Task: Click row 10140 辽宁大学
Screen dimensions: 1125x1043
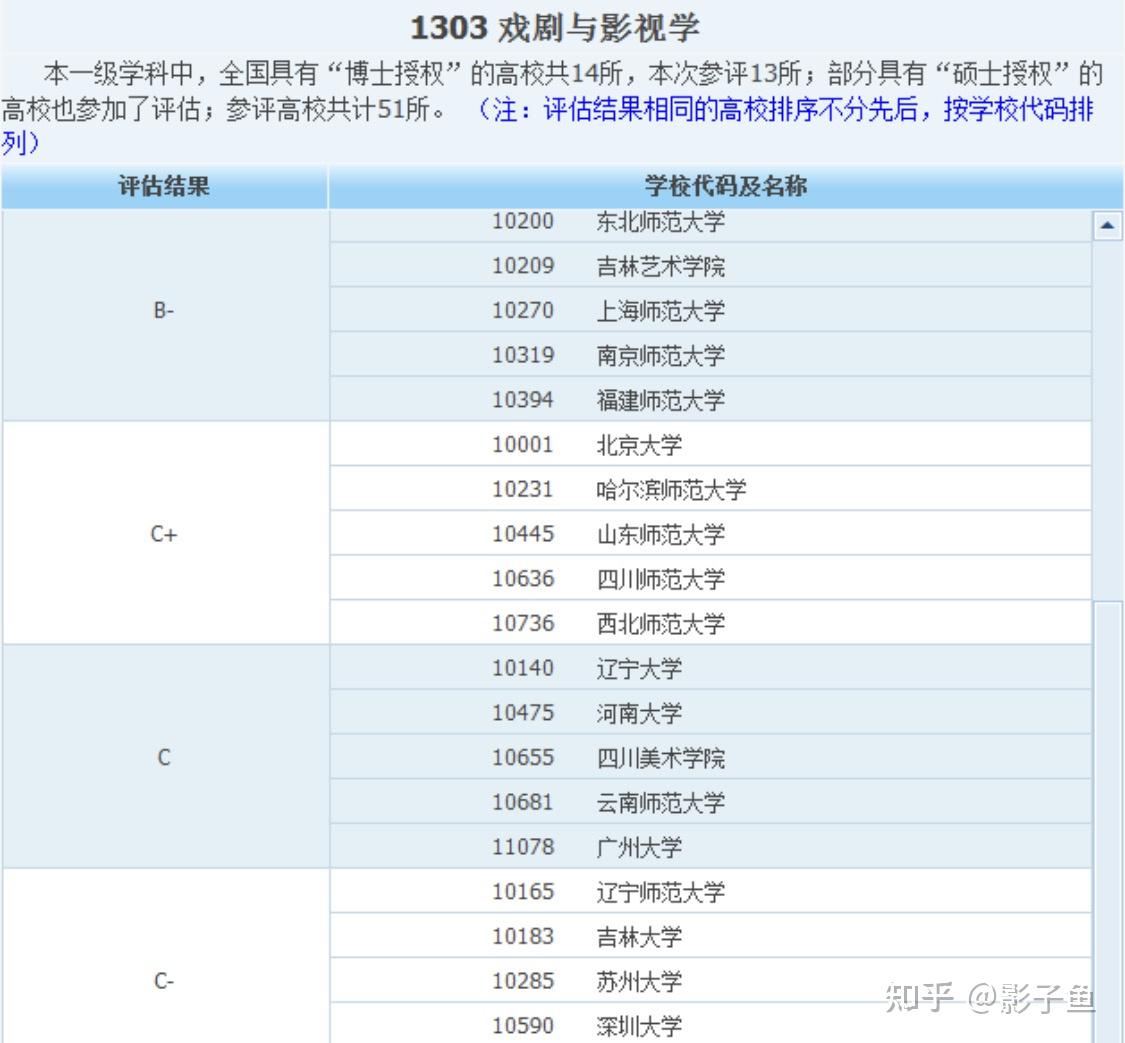Action: point(710,667)
